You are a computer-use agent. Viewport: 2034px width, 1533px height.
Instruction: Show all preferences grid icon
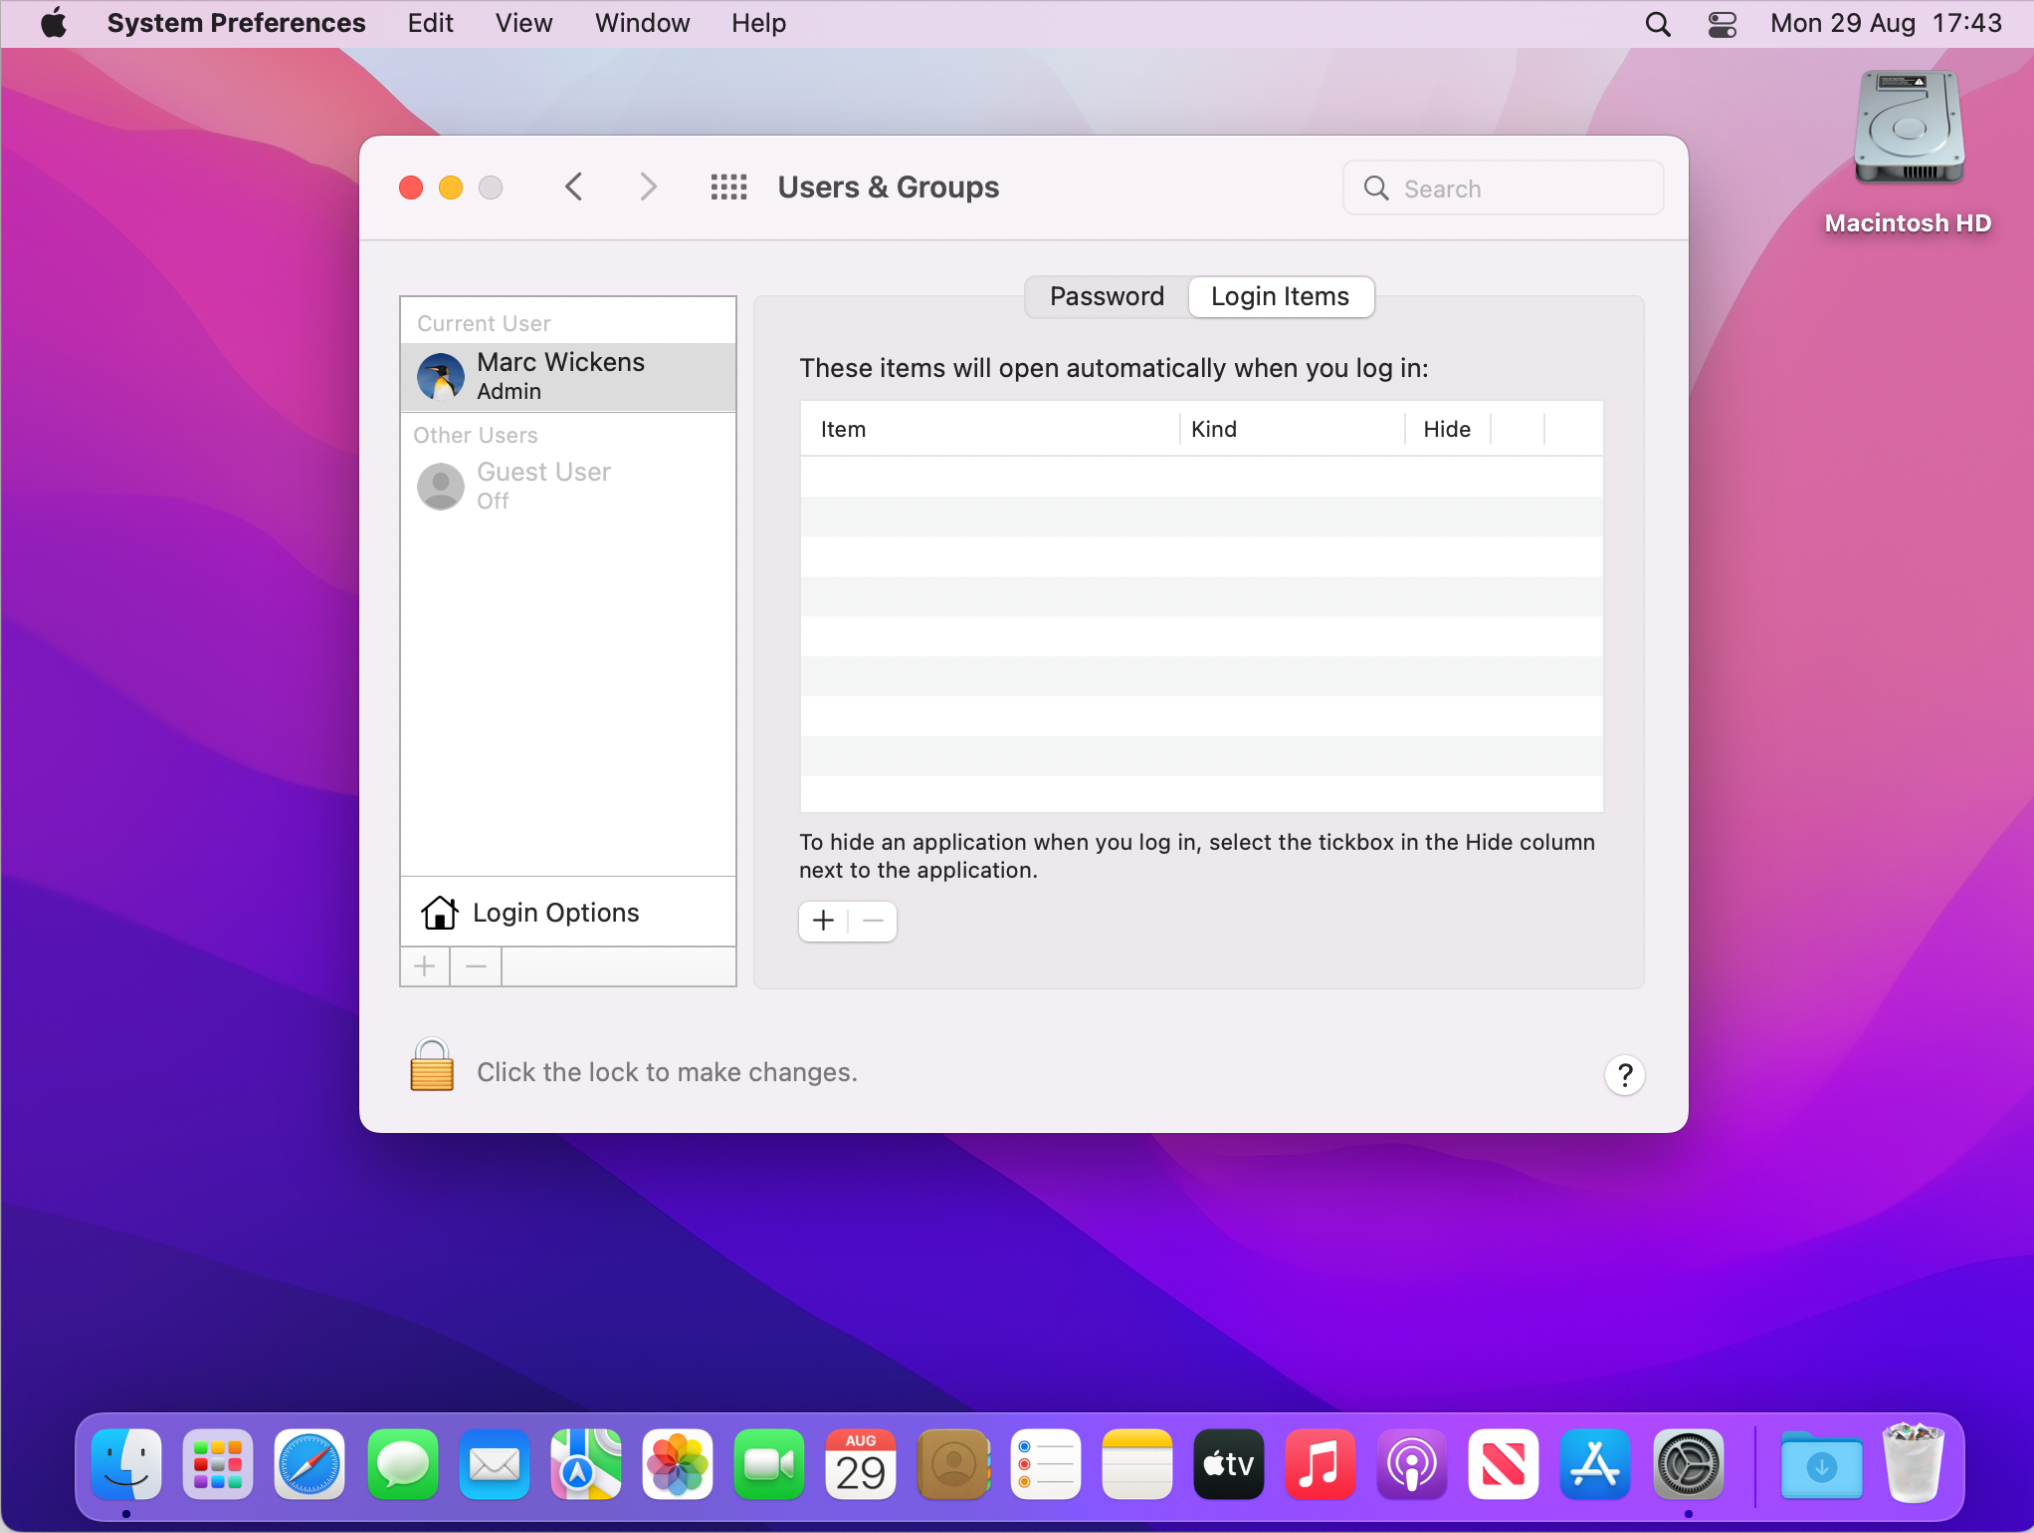click(x=728, y=187)
